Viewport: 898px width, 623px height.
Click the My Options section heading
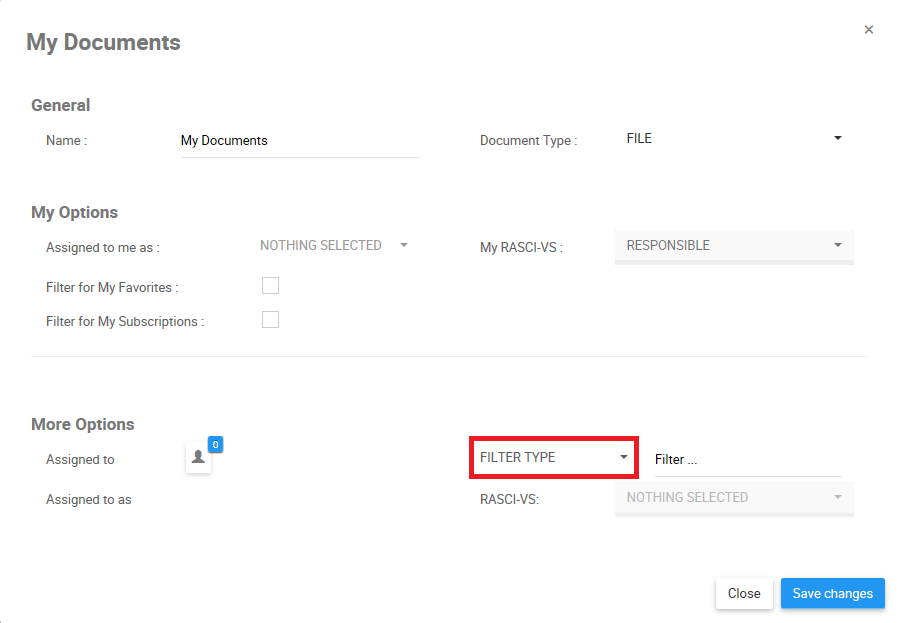click(75, 212)
